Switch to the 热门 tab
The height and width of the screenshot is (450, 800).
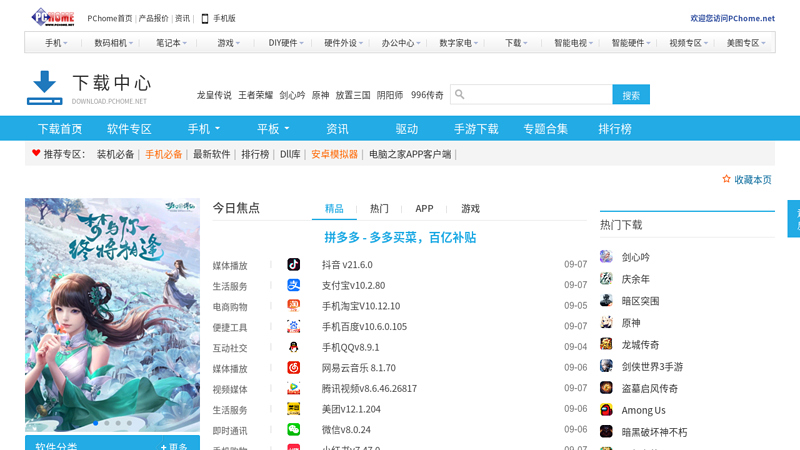pyautogui.click(x=379, y=208)
